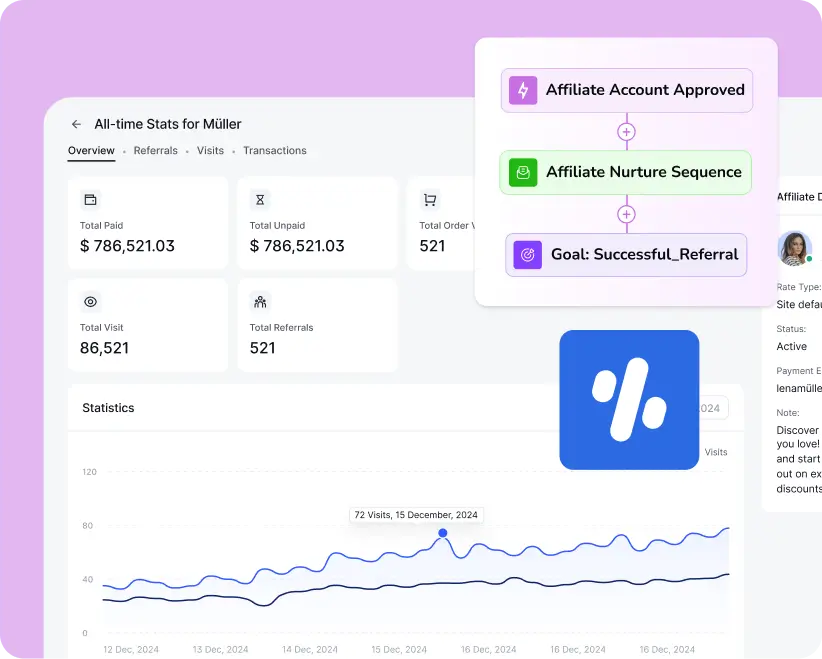Open the Affiliate Account Approved trigger step
The width and height of the screenshot is (822, 659).
pyautogui.click(x=626, y=90)
